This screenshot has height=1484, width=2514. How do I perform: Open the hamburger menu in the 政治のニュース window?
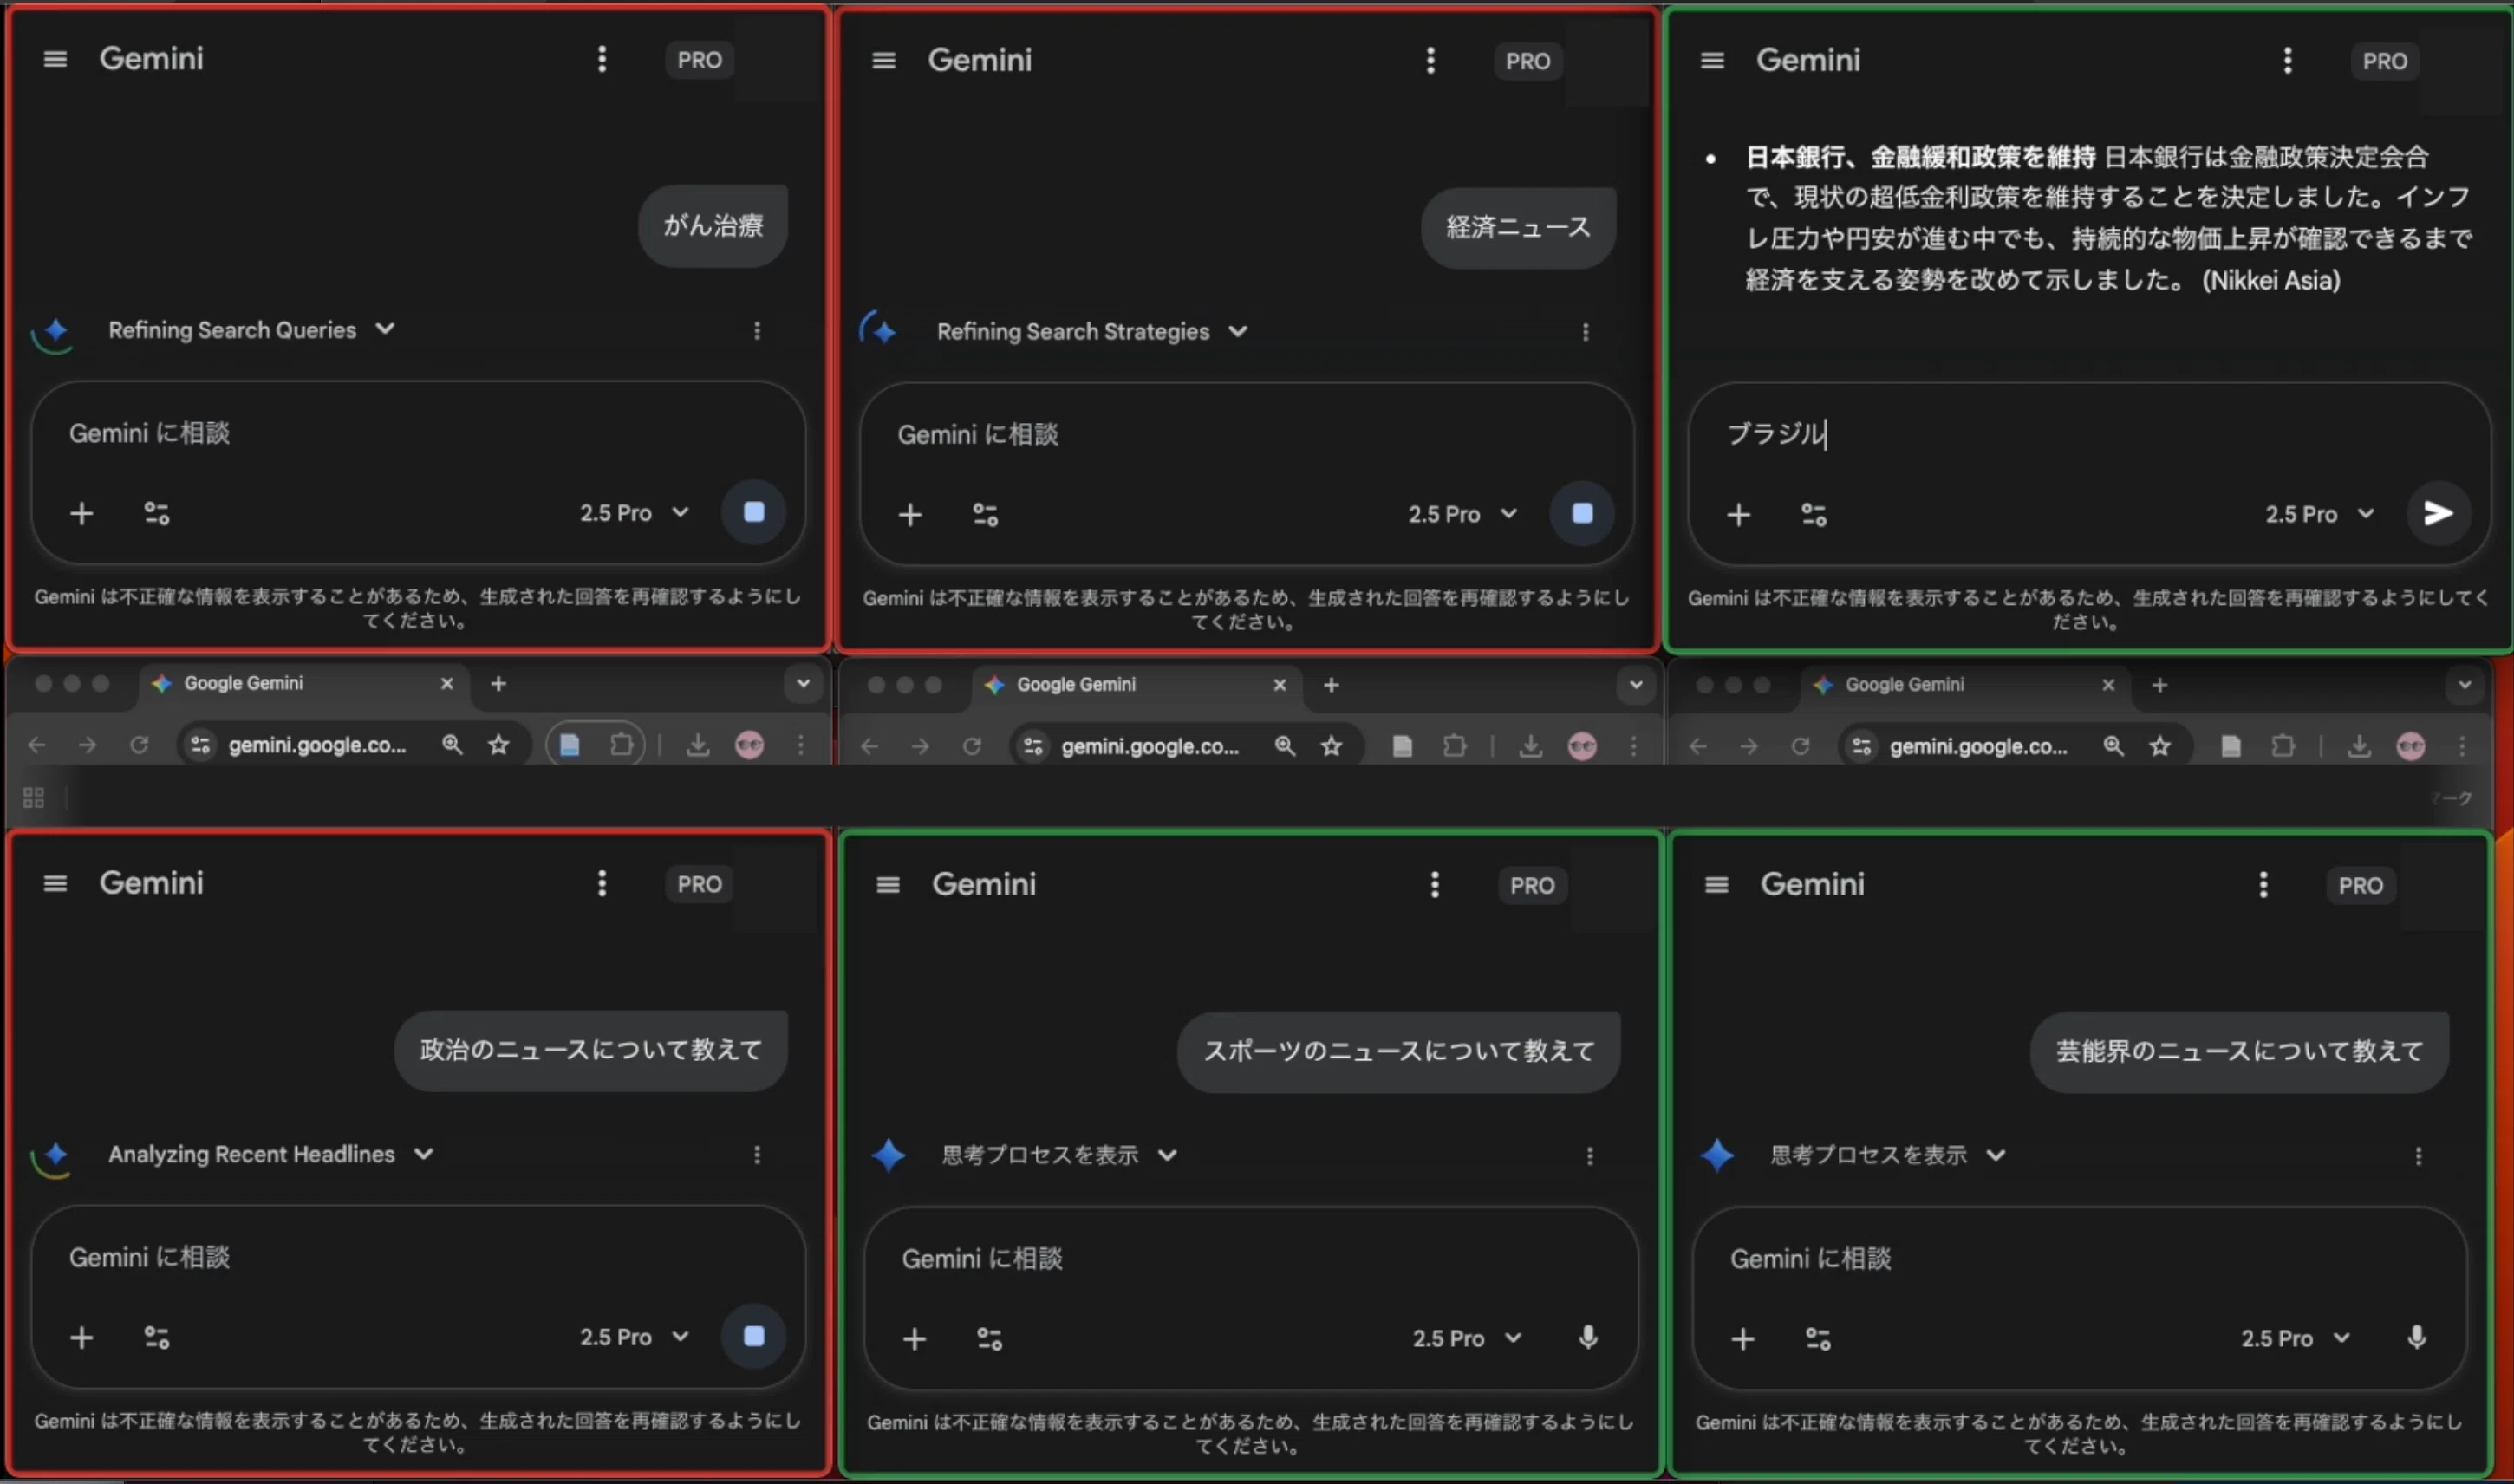tap(56, 884)
